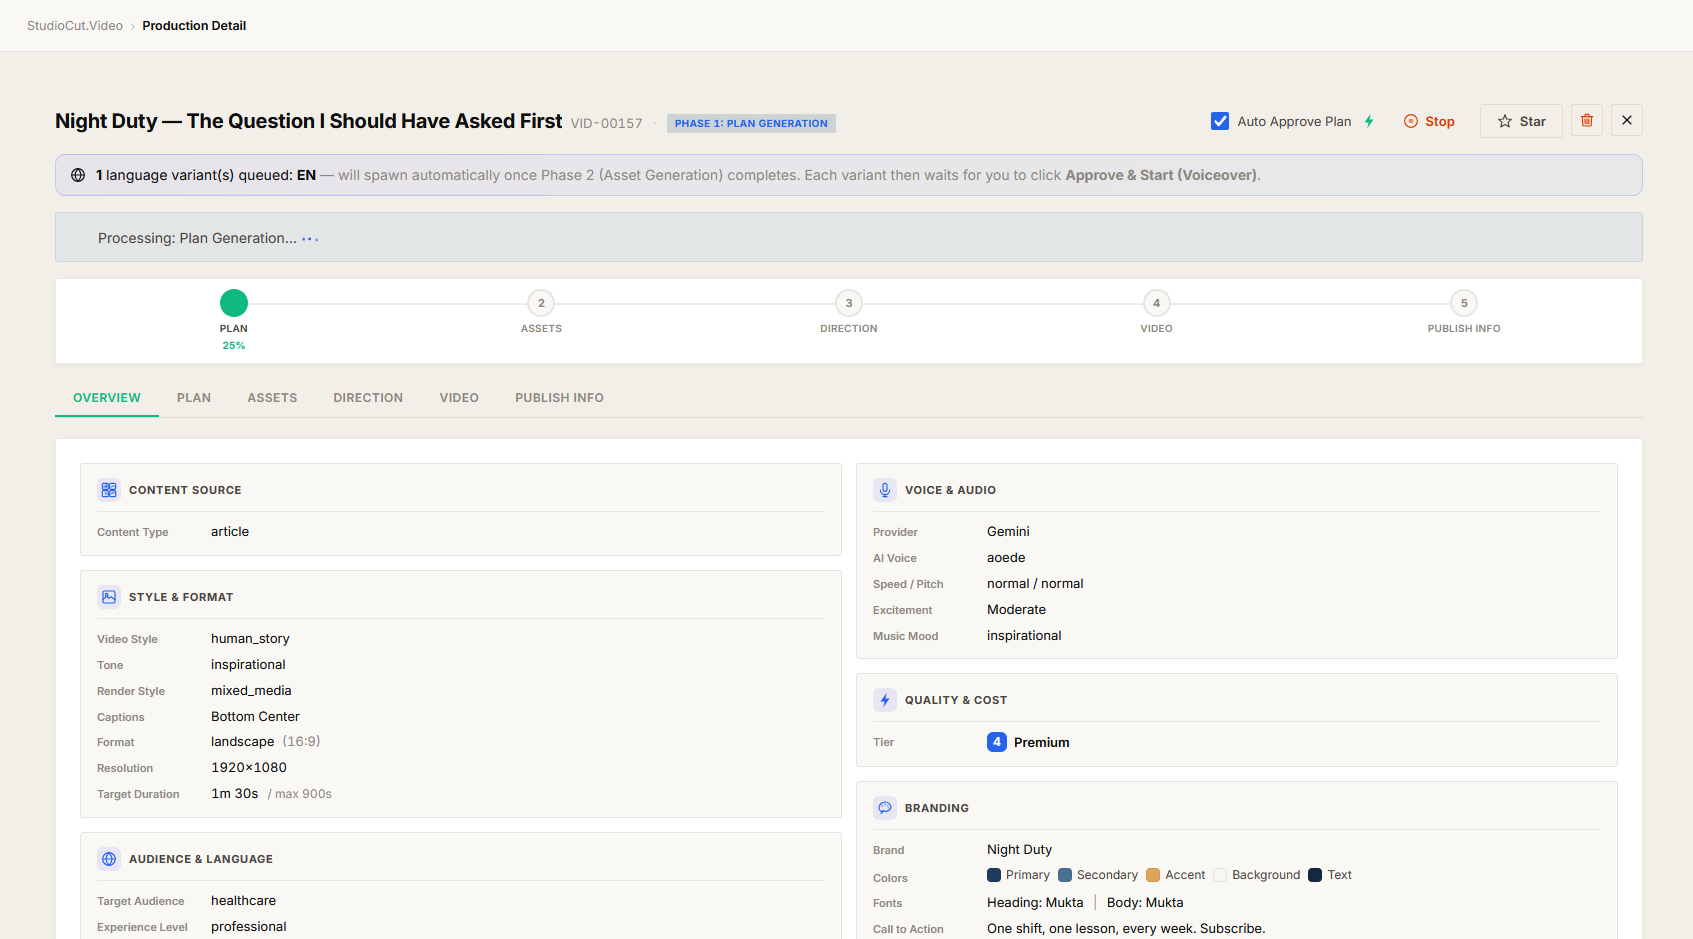Toggle the Auto Approve Plan checkbox

tap(1220, 121)
